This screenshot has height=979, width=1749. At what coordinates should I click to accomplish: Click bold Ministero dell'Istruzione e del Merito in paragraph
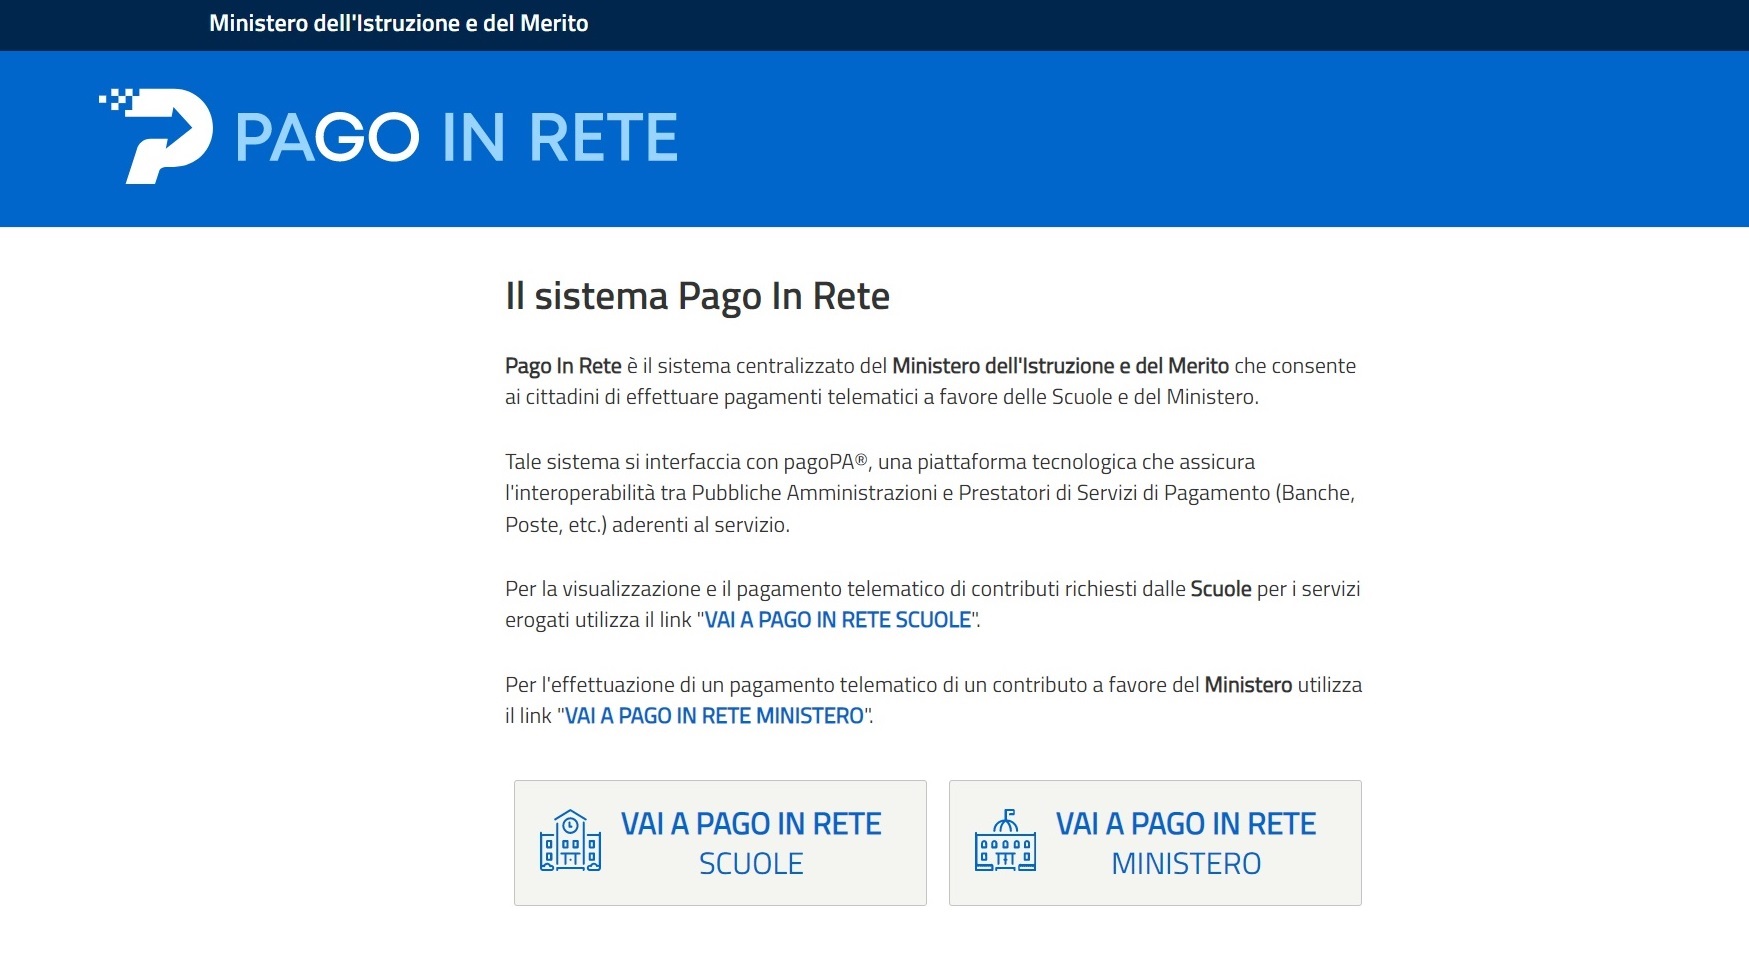click(x=1060, y=366)
